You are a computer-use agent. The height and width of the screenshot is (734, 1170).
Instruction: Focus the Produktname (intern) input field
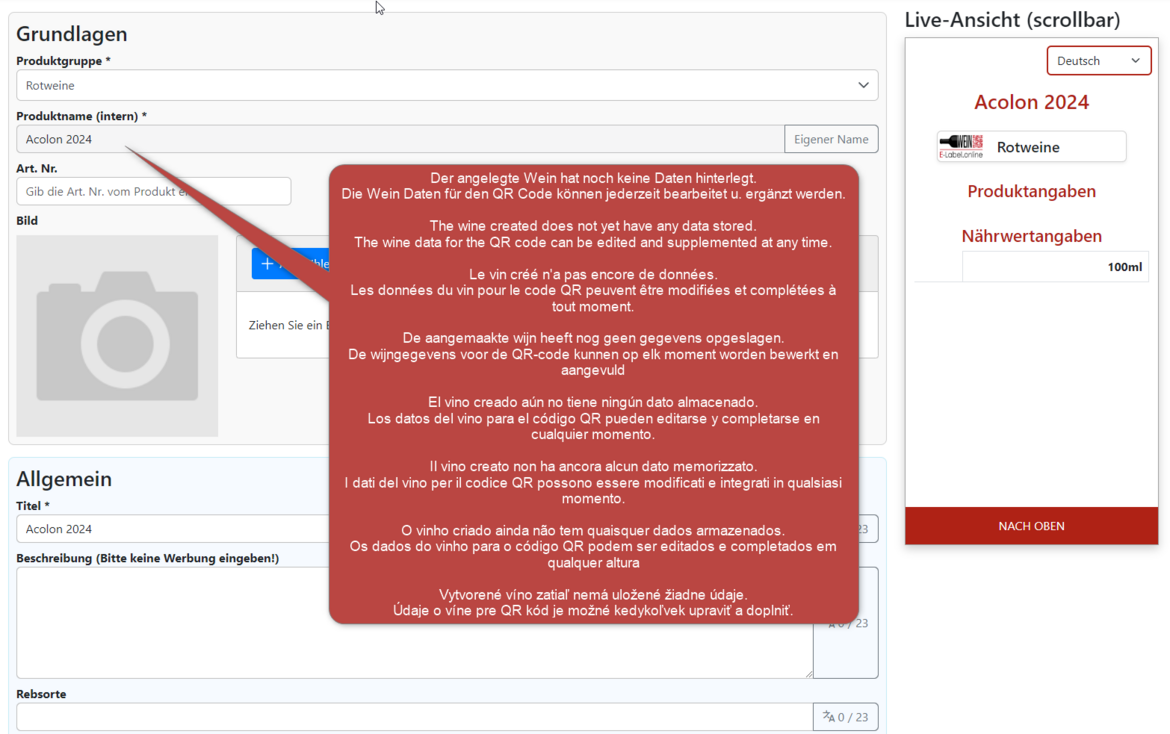[400, 139]
